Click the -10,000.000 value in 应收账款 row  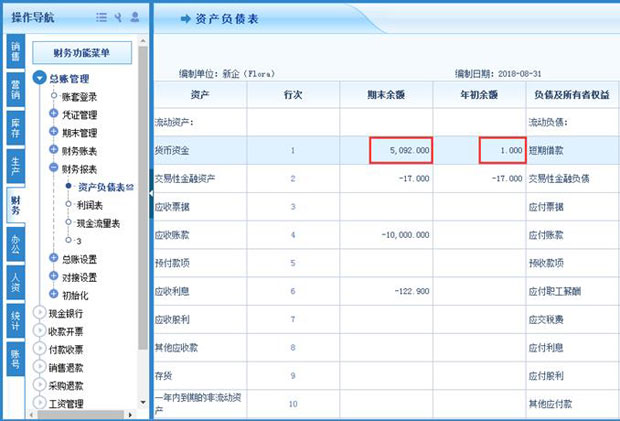(405, 235)
